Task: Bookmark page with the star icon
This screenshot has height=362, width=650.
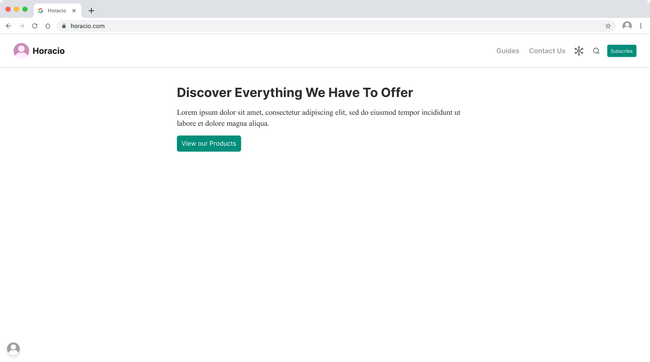Action: tap(608, 26)
